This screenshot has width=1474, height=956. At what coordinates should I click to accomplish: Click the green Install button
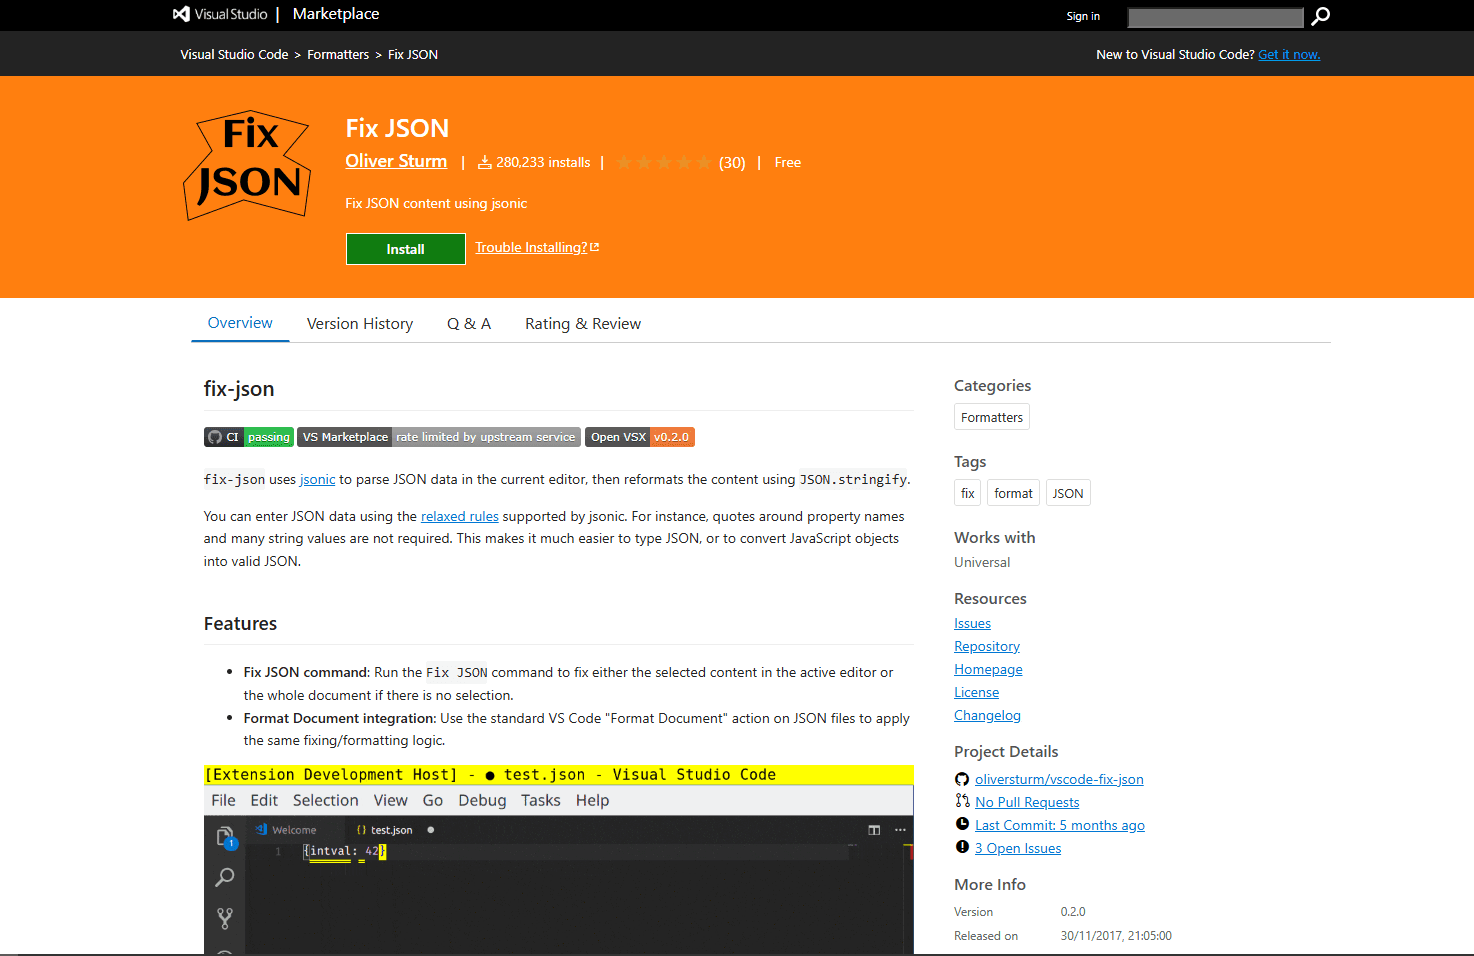tap(405, 248)
